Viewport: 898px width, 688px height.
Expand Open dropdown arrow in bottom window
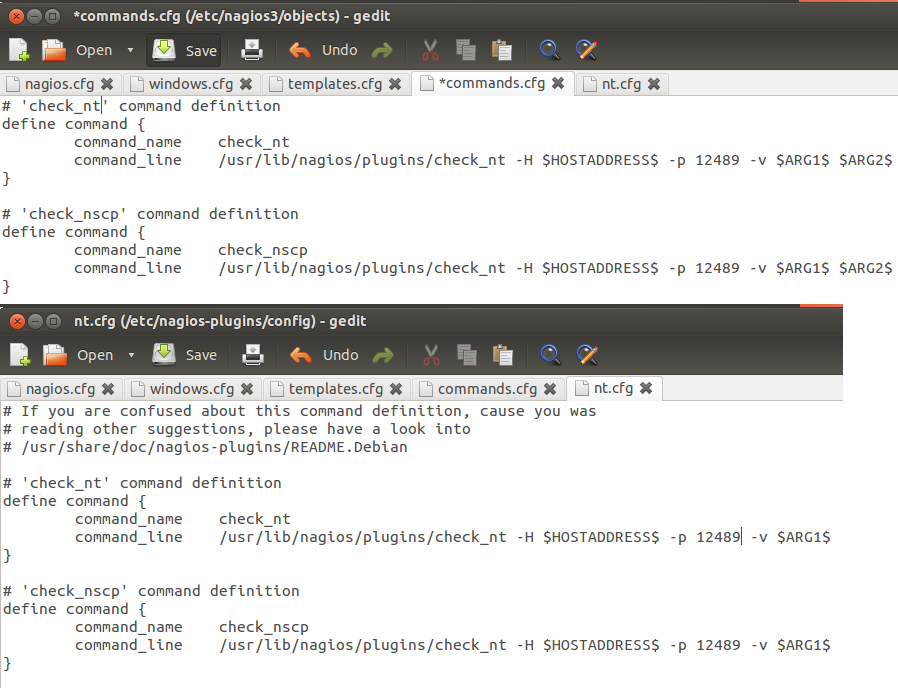click(x=131, y=355)
